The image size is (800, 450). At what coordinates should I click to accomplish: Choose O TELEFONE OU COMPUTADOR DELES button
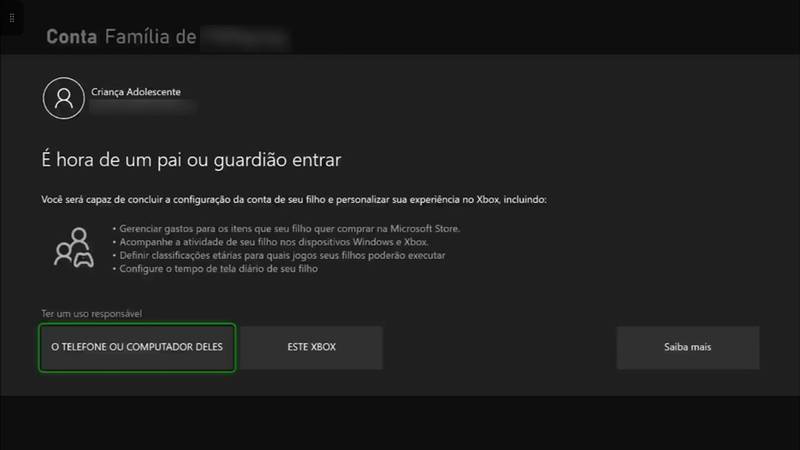click(137, 347)
